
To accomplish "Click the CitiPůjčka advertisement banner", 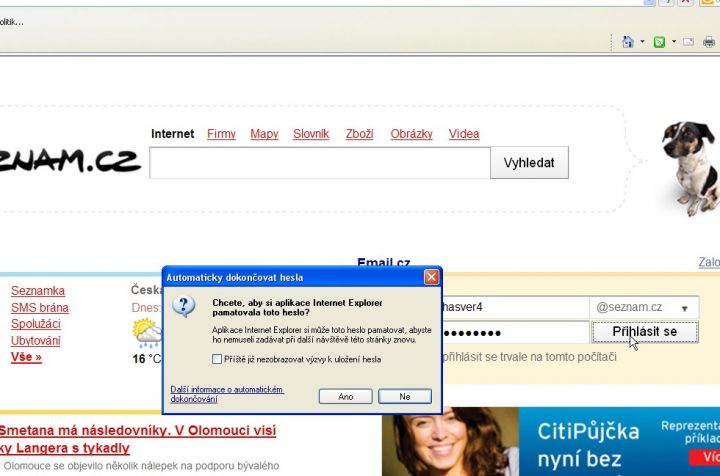I will tap(551, 442).
